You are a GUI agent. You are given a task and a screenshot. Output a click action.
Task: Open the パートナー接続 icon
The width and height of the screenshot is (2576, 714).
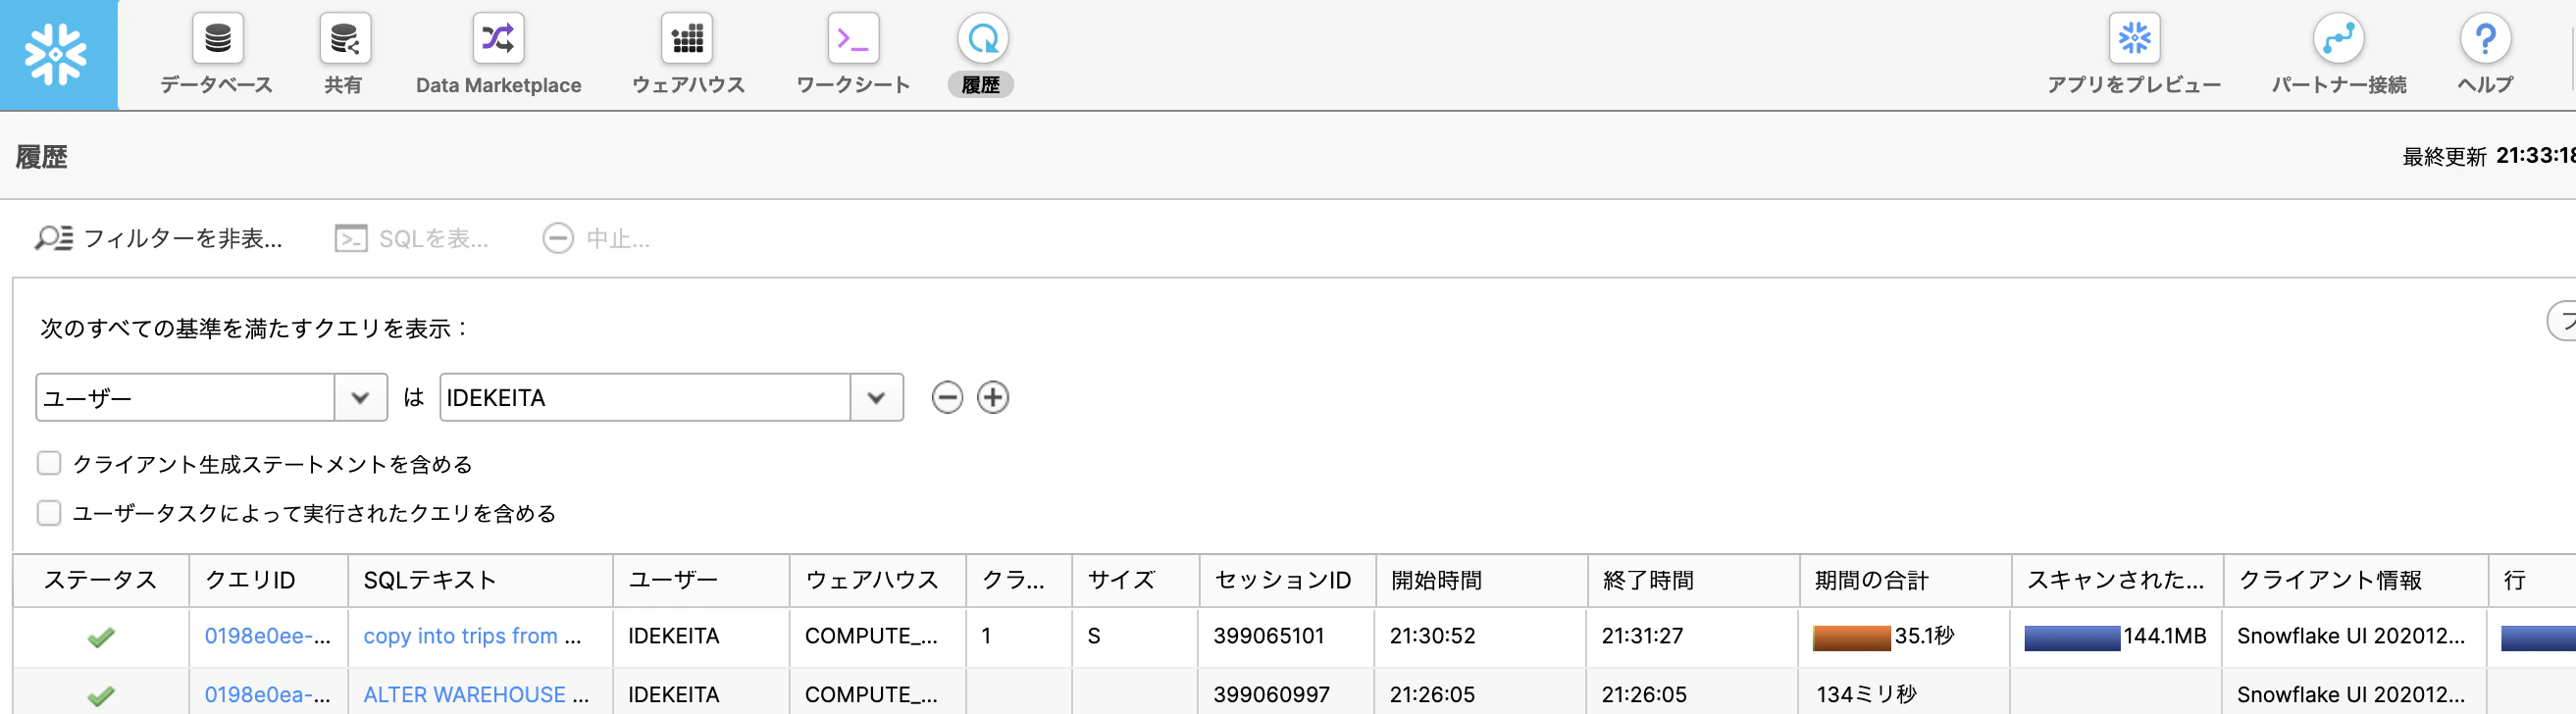2338,39
